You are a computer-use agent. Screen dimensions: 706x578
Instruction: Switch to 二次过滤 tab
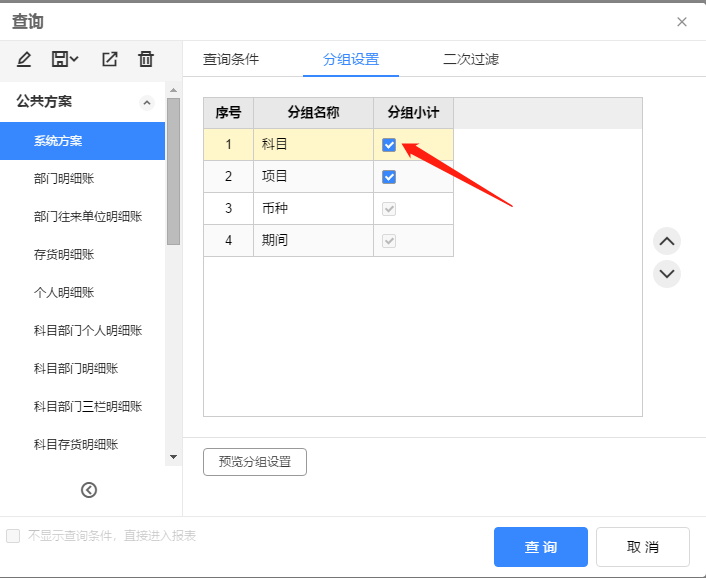click(471, 59)
